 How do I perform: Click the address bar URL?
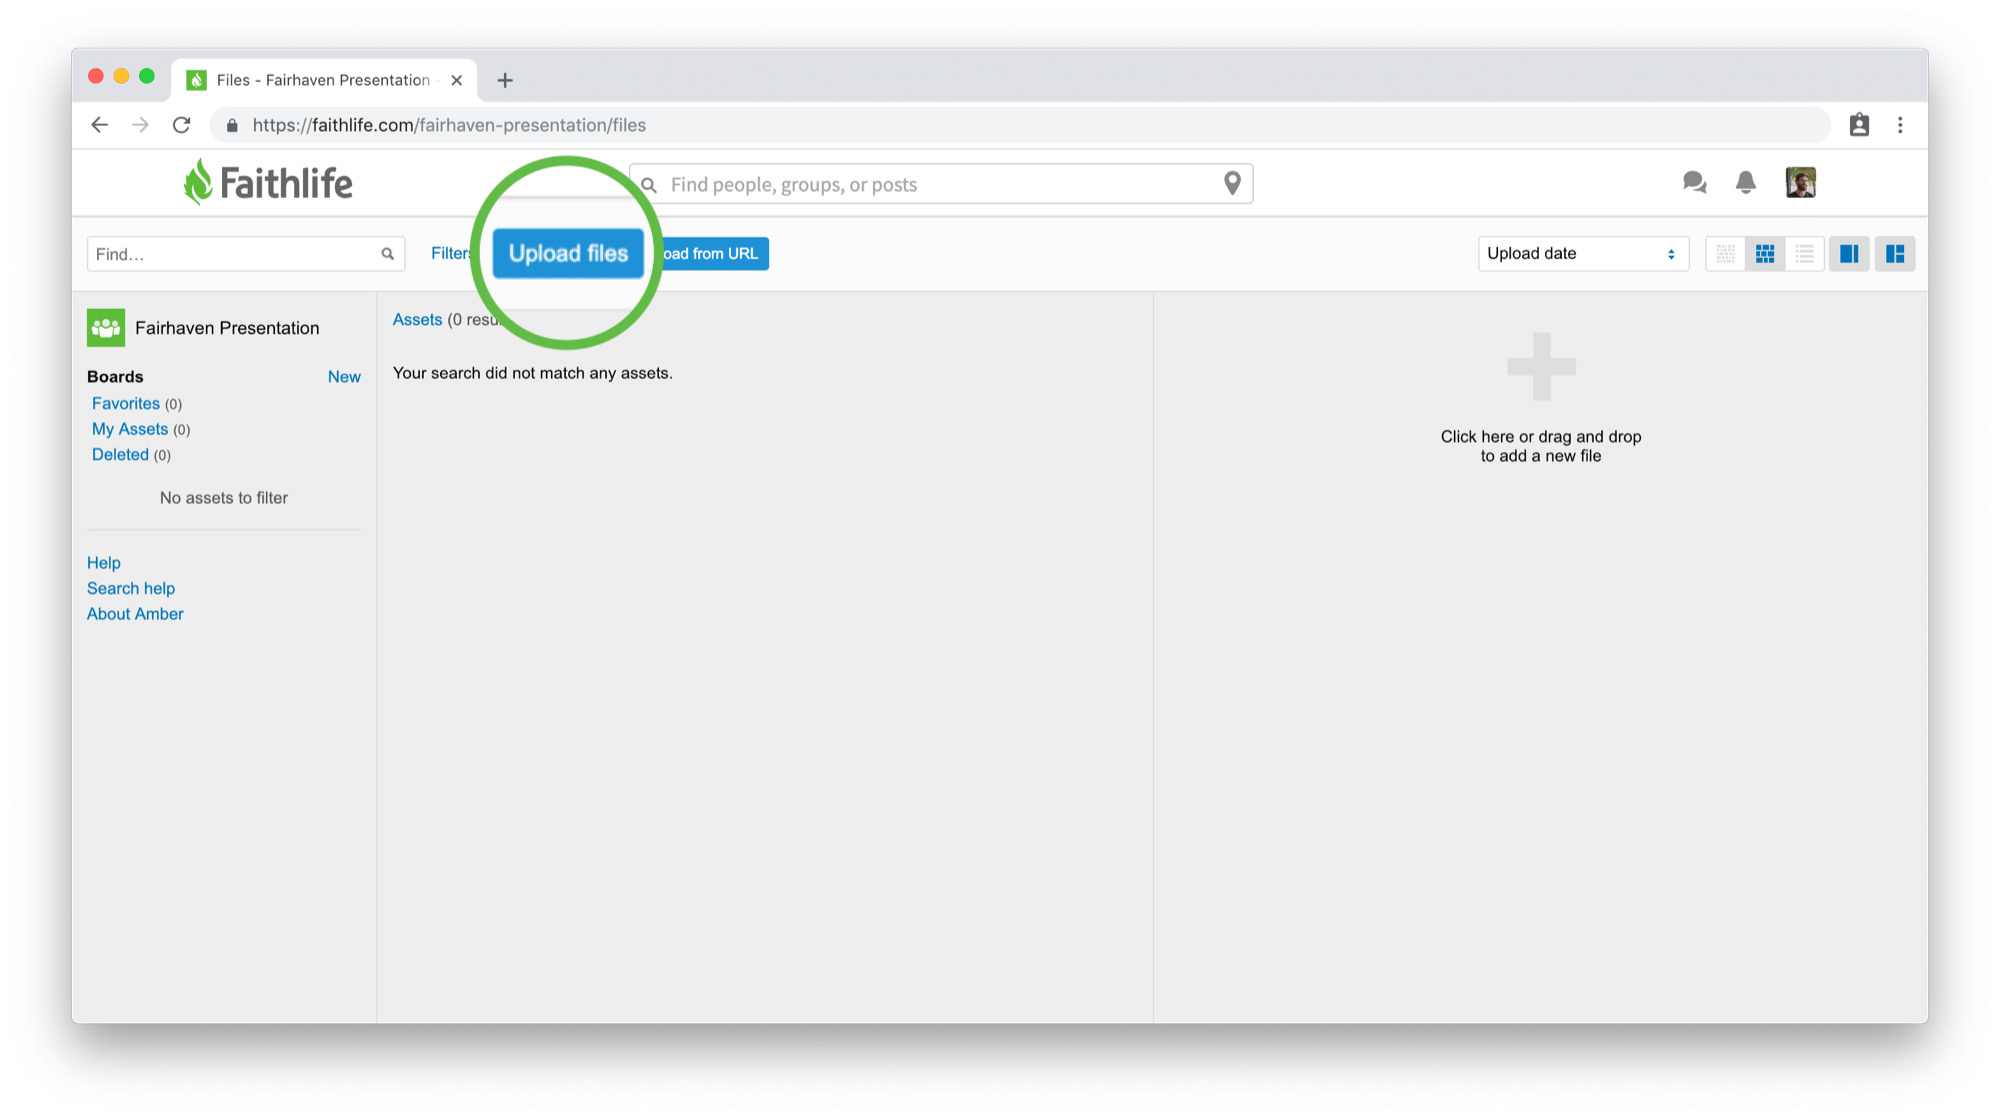click(x=449, y=125)
